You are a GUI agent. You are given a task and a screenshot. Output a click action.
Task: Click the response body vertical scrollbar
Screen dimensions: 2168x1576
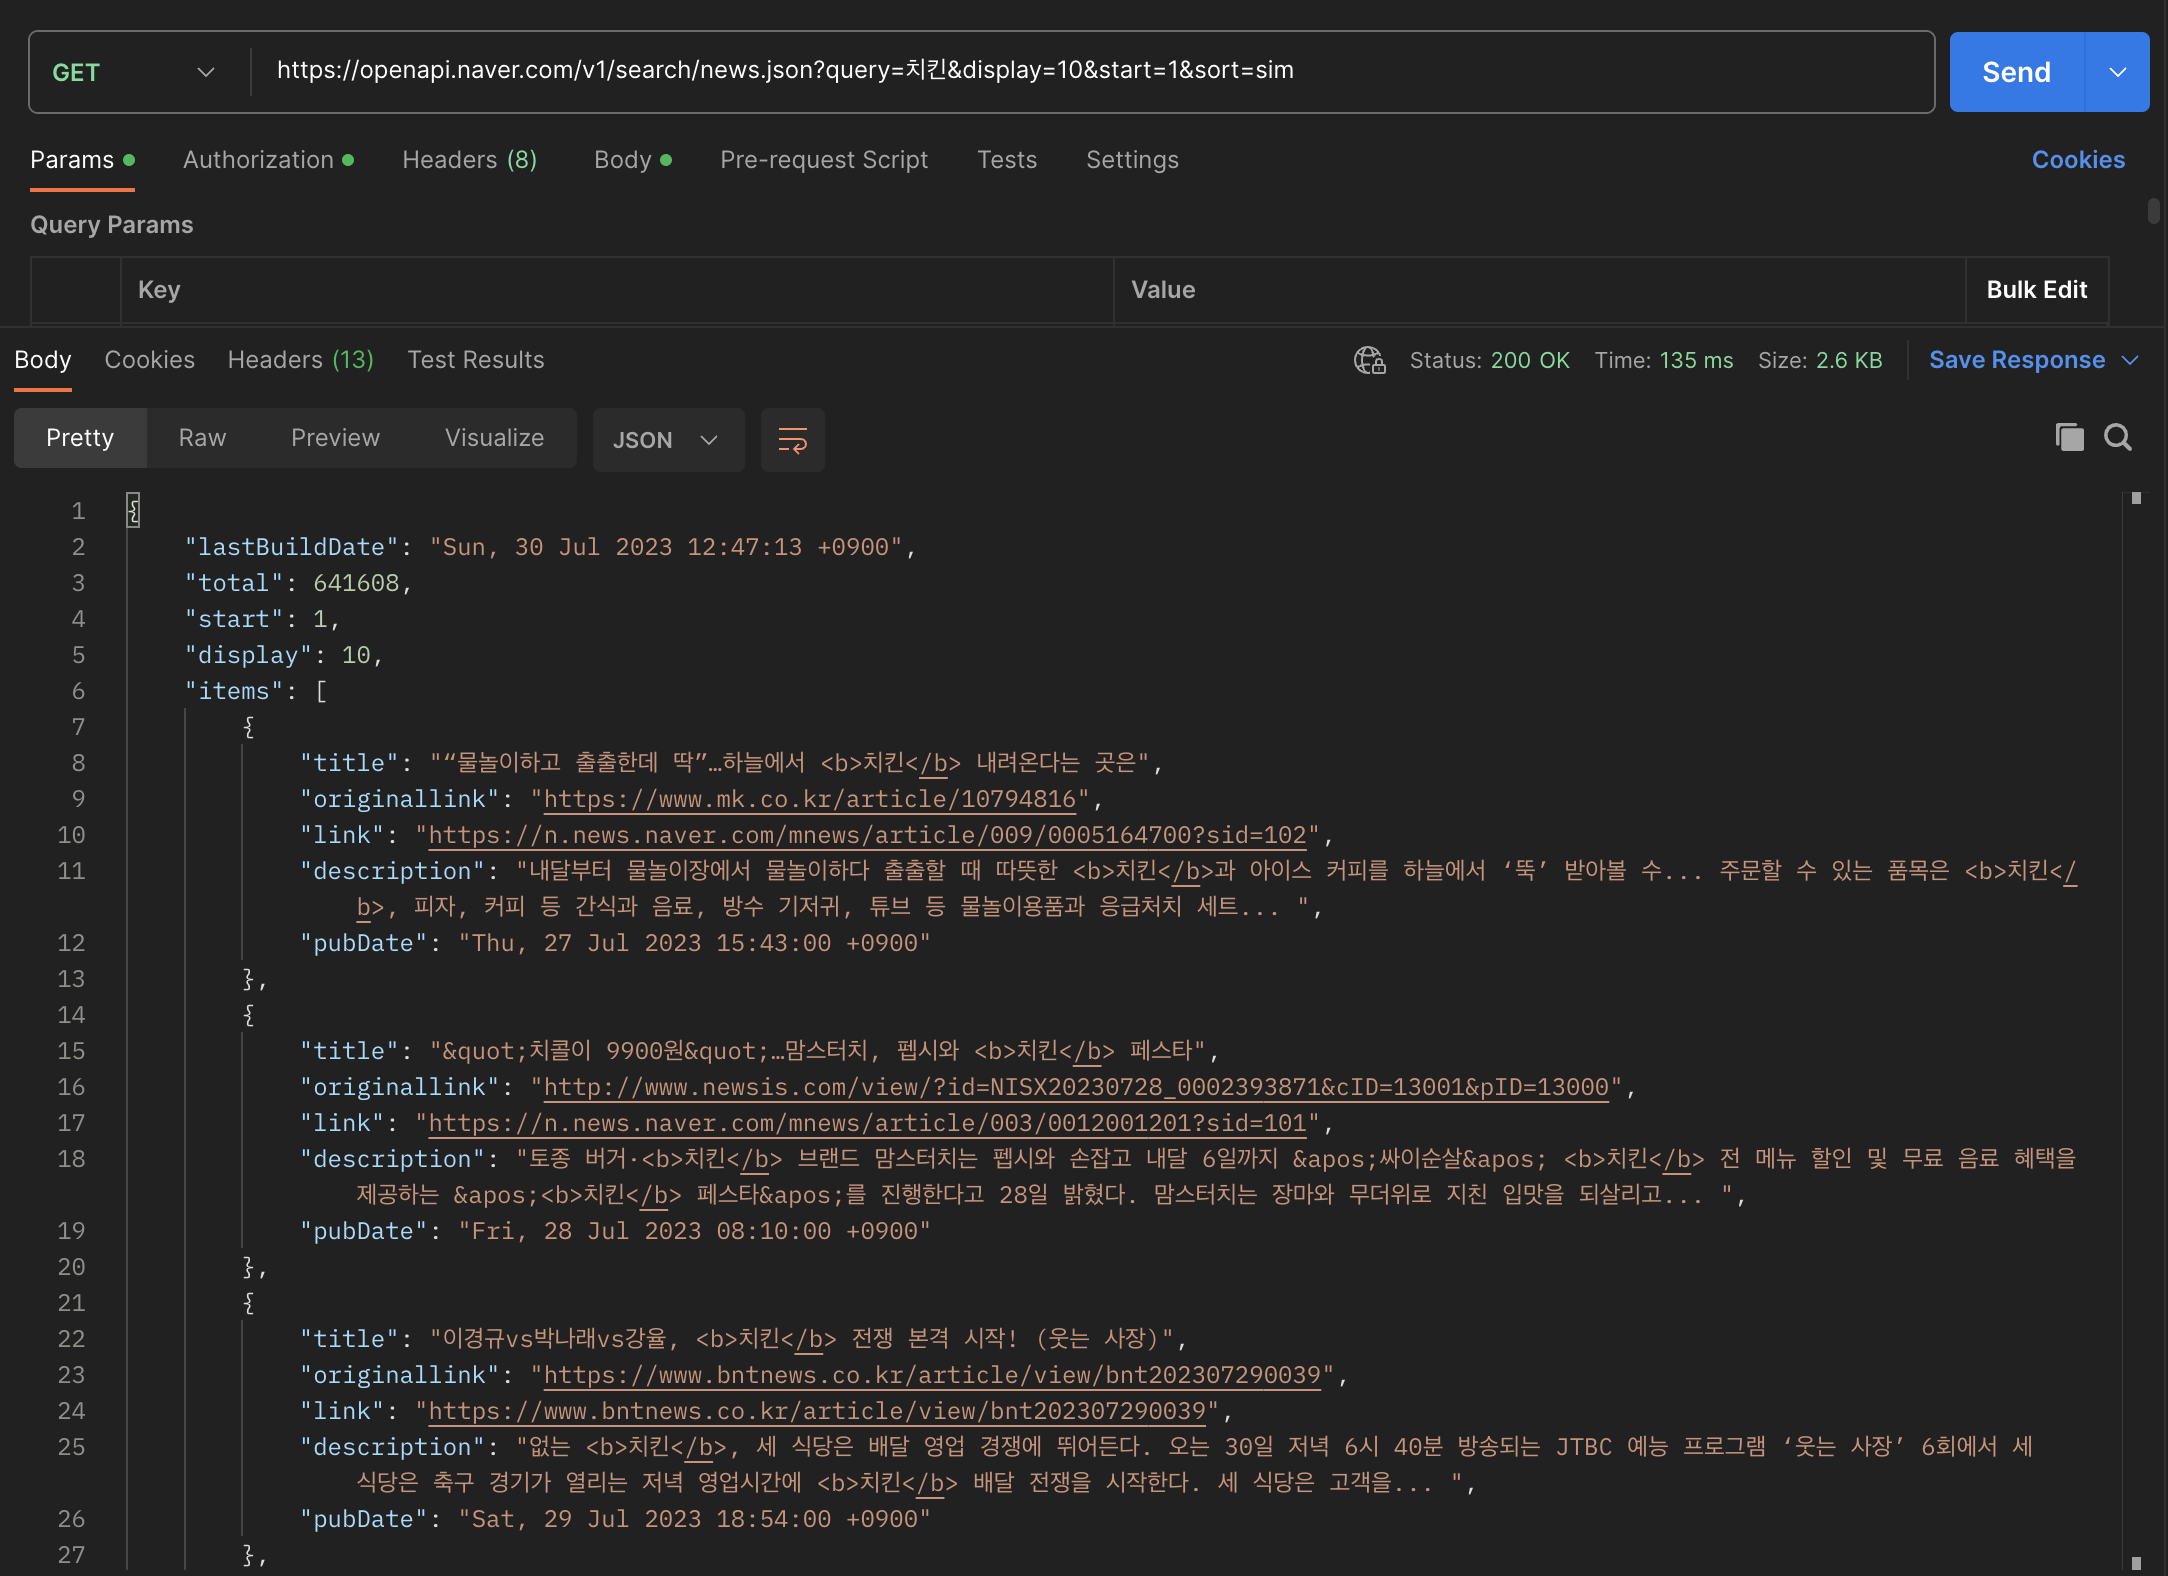(x=2136, y=1030)
